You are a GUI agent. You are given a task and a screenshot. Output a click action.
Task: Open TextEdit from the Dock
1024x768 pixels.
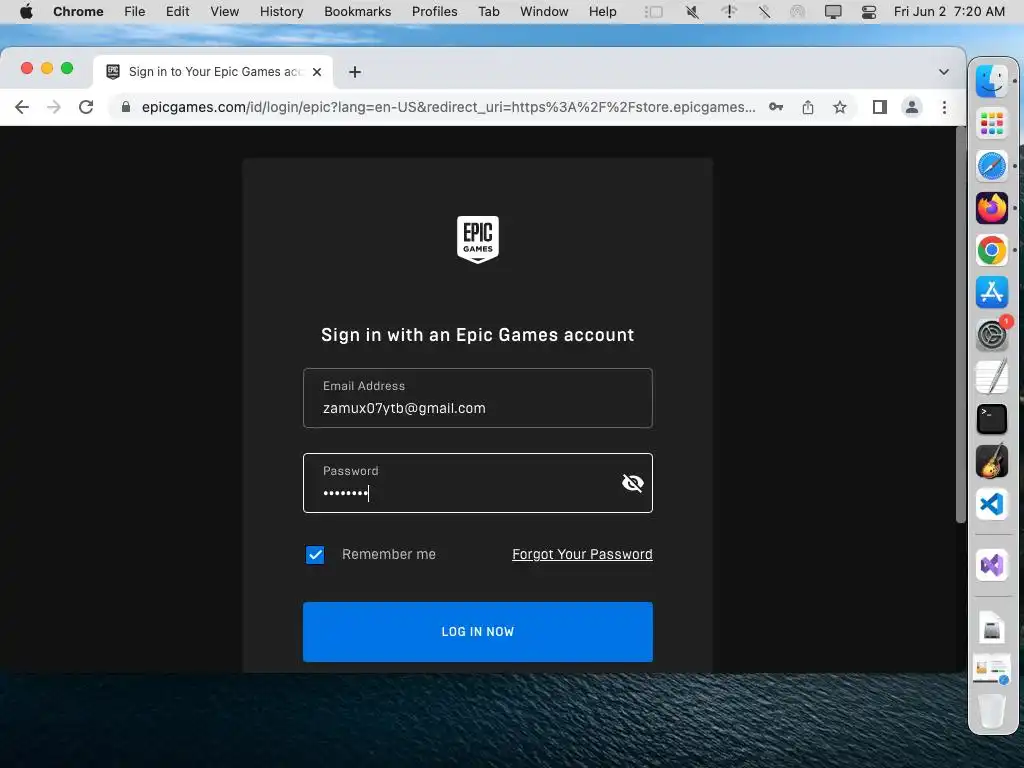coord(991,377)
